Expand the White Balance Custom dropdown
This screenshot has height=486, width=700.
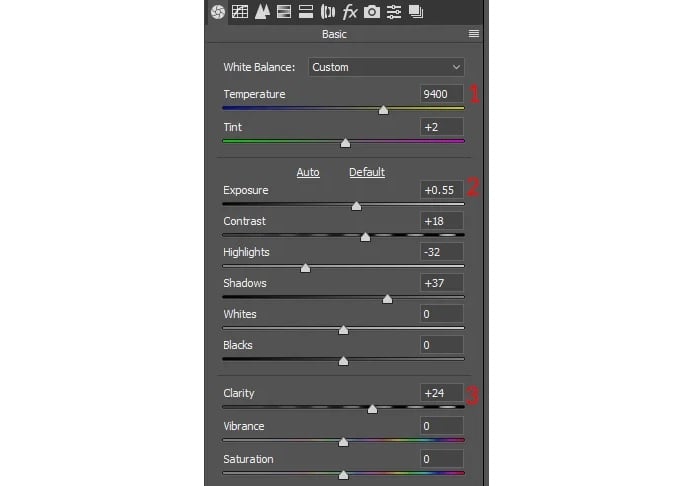(386, 67)
